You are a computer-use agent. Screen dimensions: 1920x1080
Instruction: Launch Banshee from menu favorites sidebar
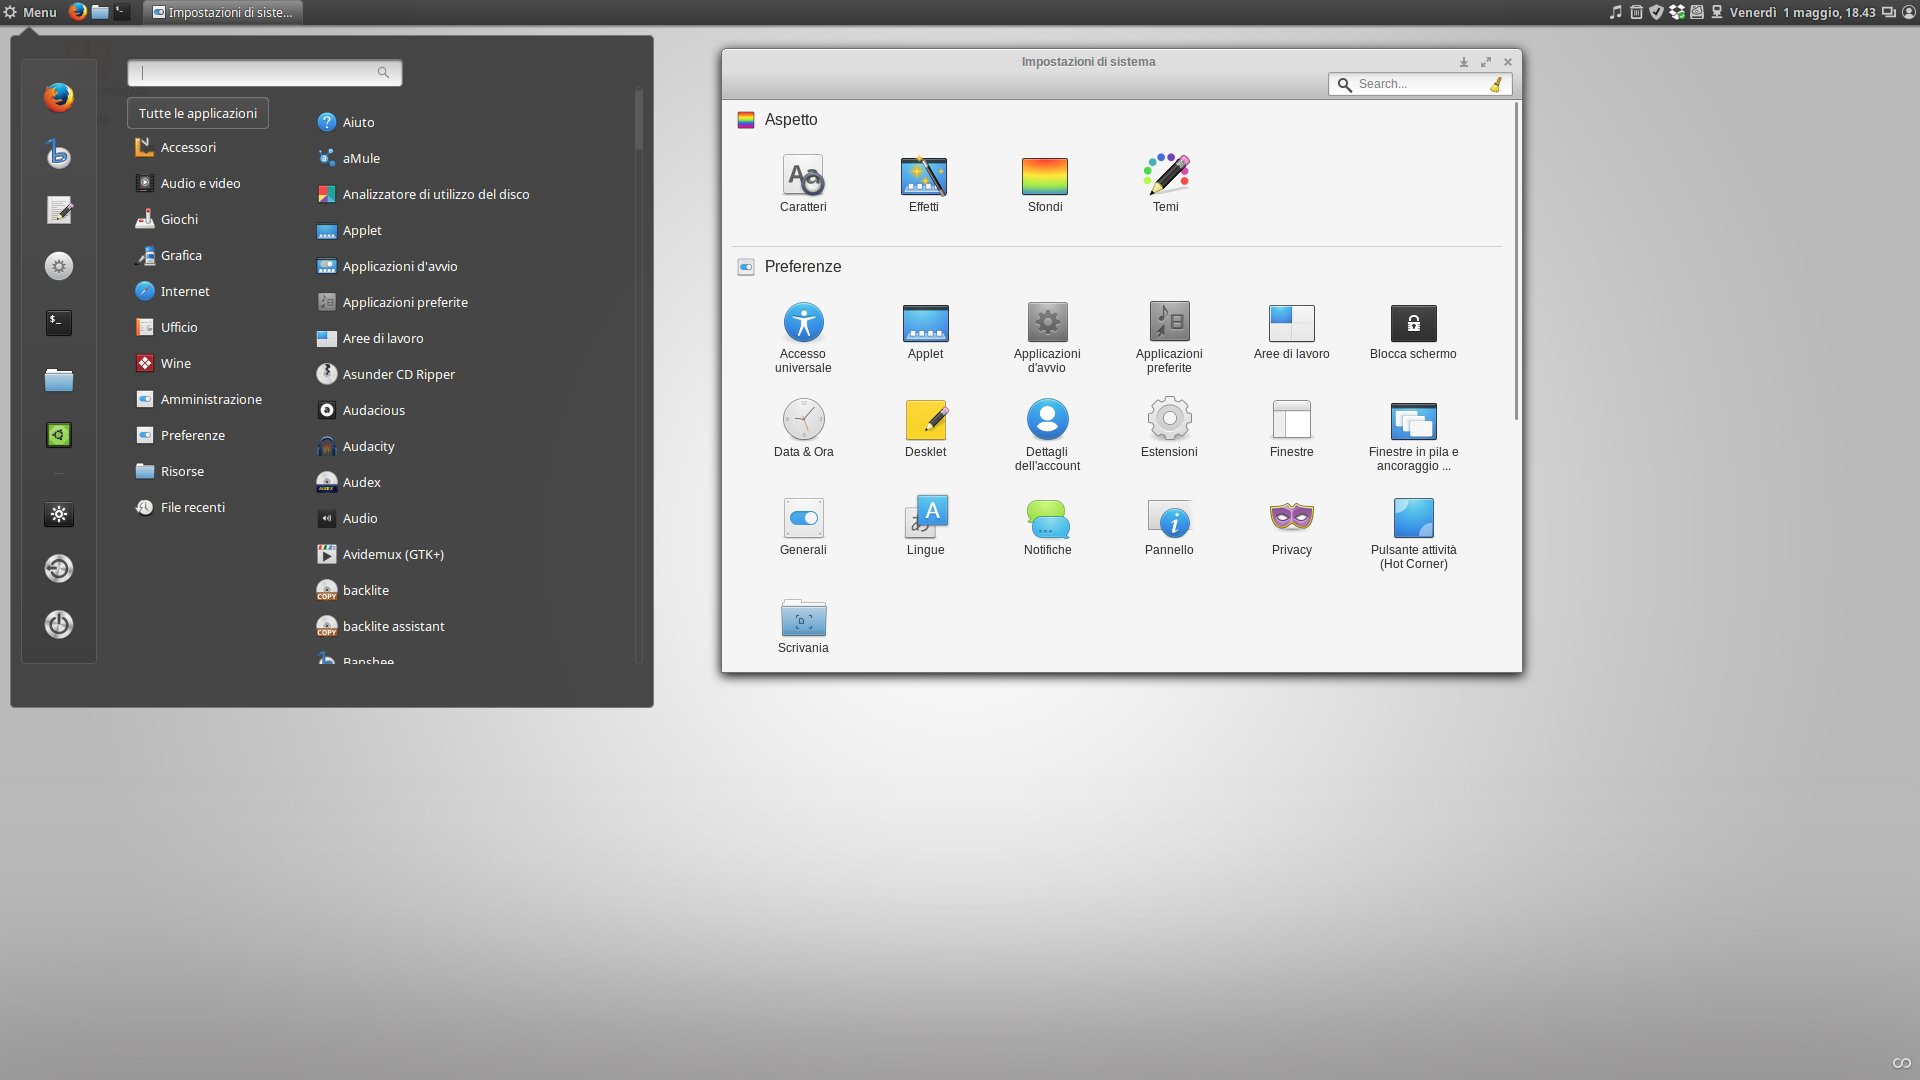pyautogui.click(x=59, y=153)
